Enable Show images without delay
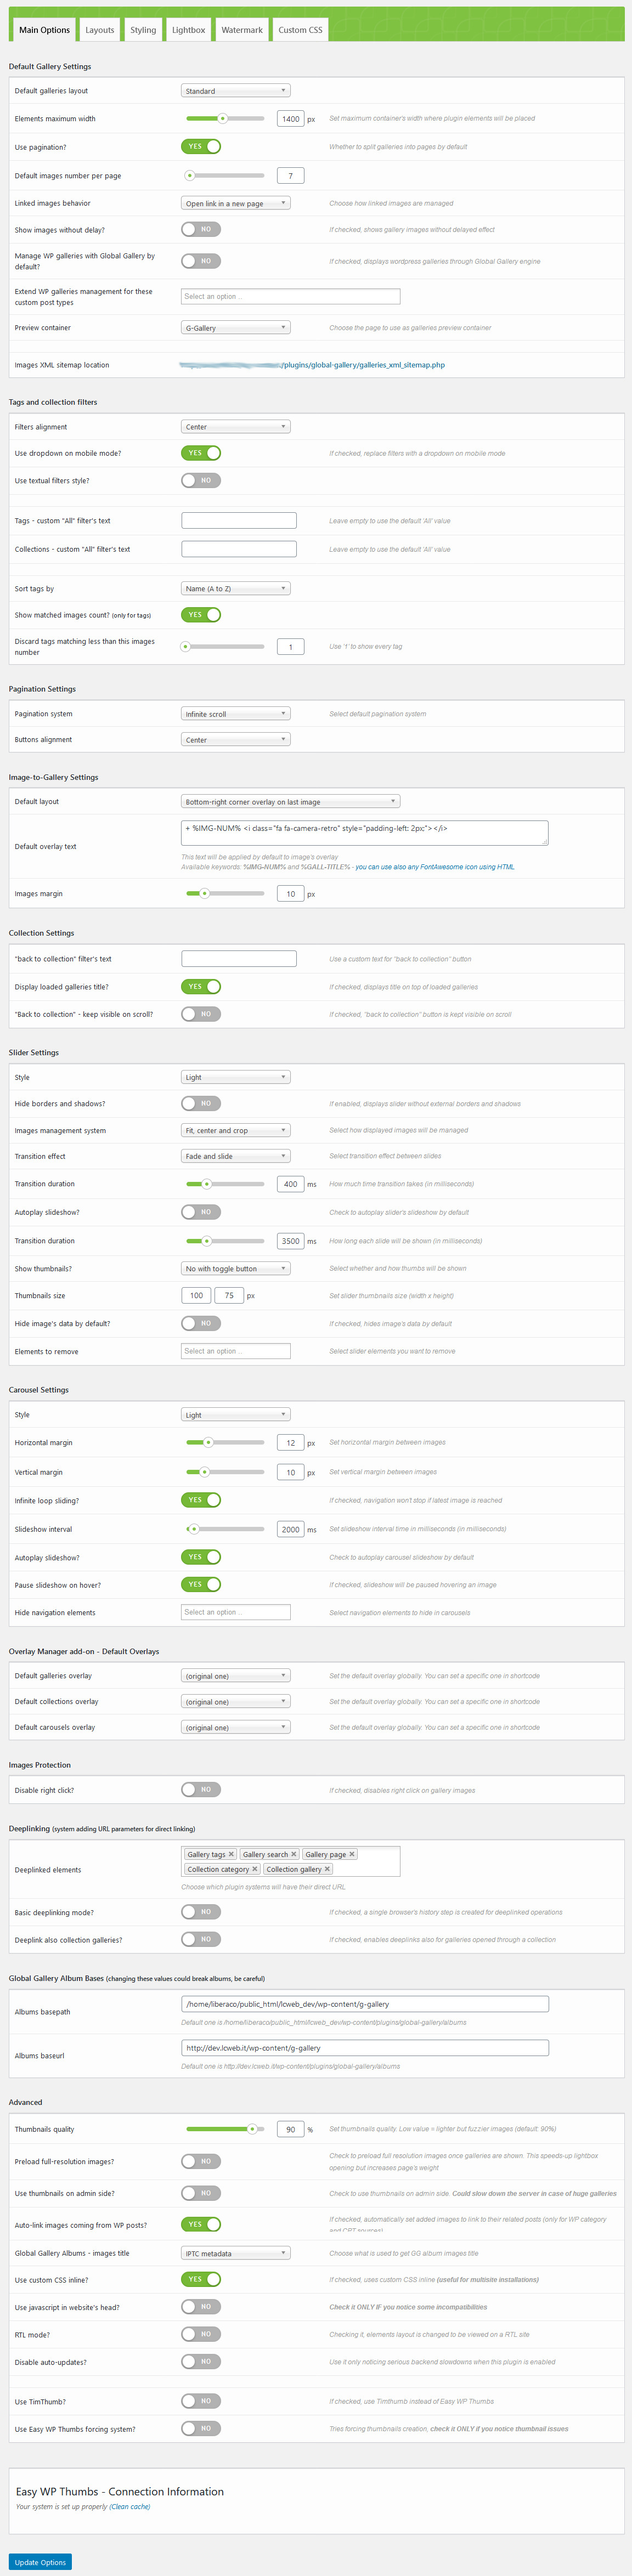This screenshot has width=632, height=2576. pos(201,229)
